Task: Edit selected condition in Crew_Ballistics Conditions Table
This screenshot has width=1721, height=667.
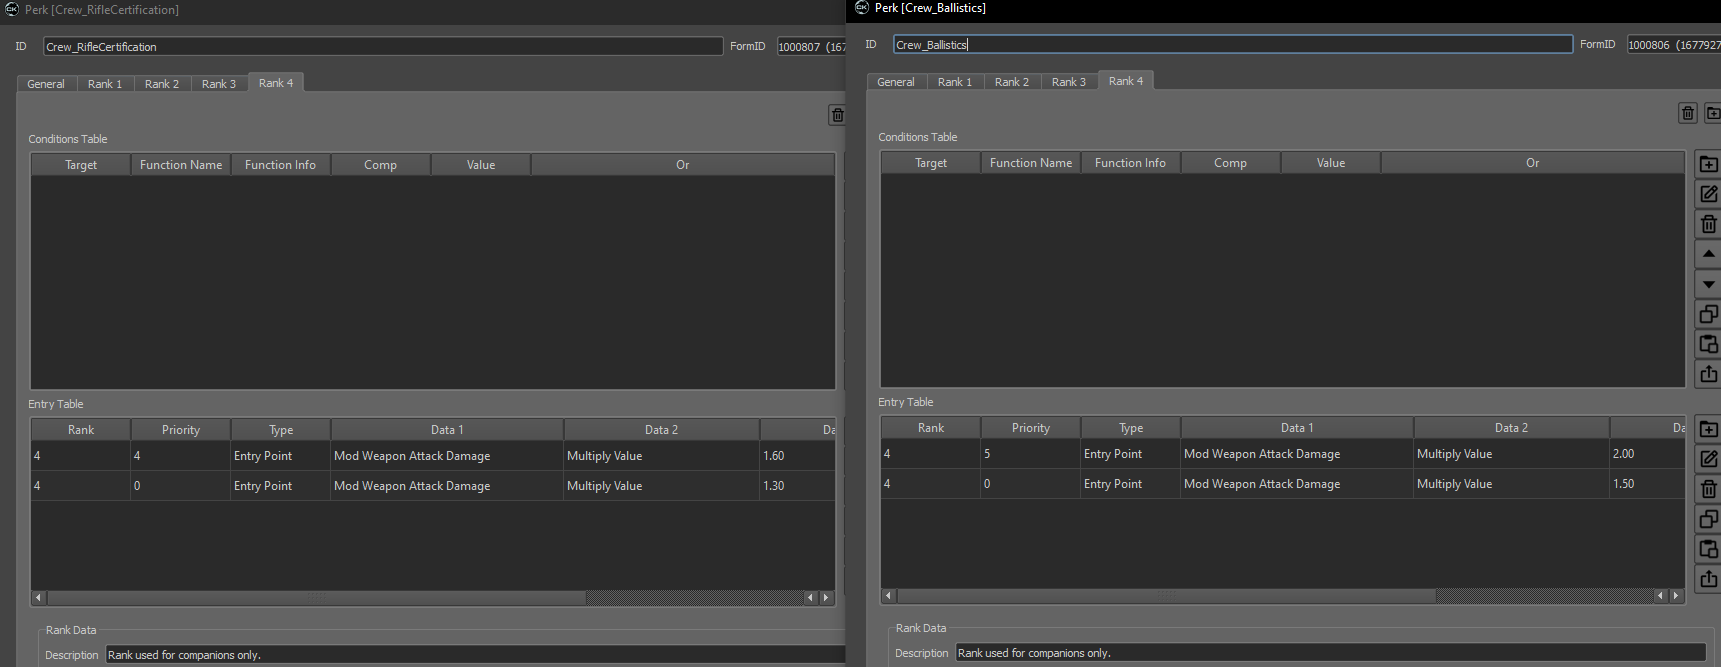Action: coord(1709,194)
